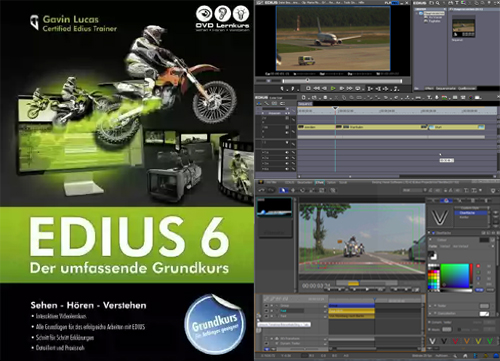Select the arrow selection tool in title editor
The width and height of the screenshot is (500, 361).
click(x=283, y=190)
